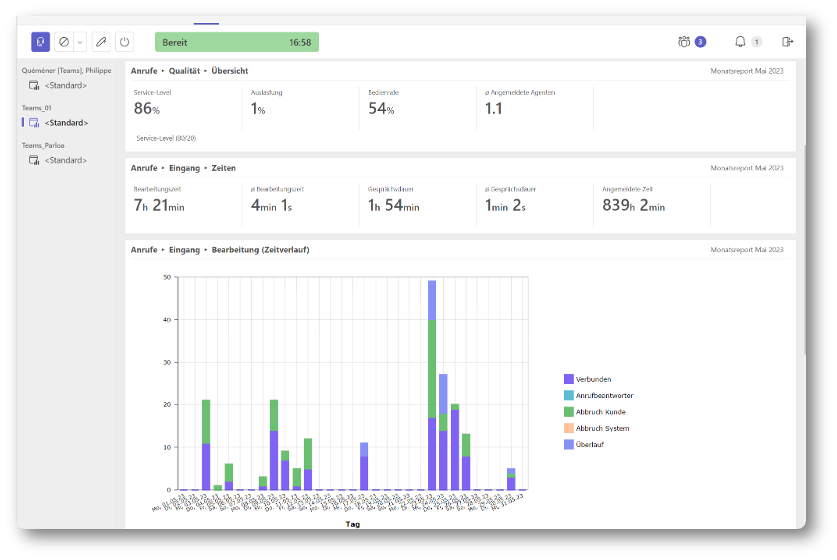Select Standard dashboard under Teams_01
Viewport: 837px width, 560px height.
click(66, 123)
